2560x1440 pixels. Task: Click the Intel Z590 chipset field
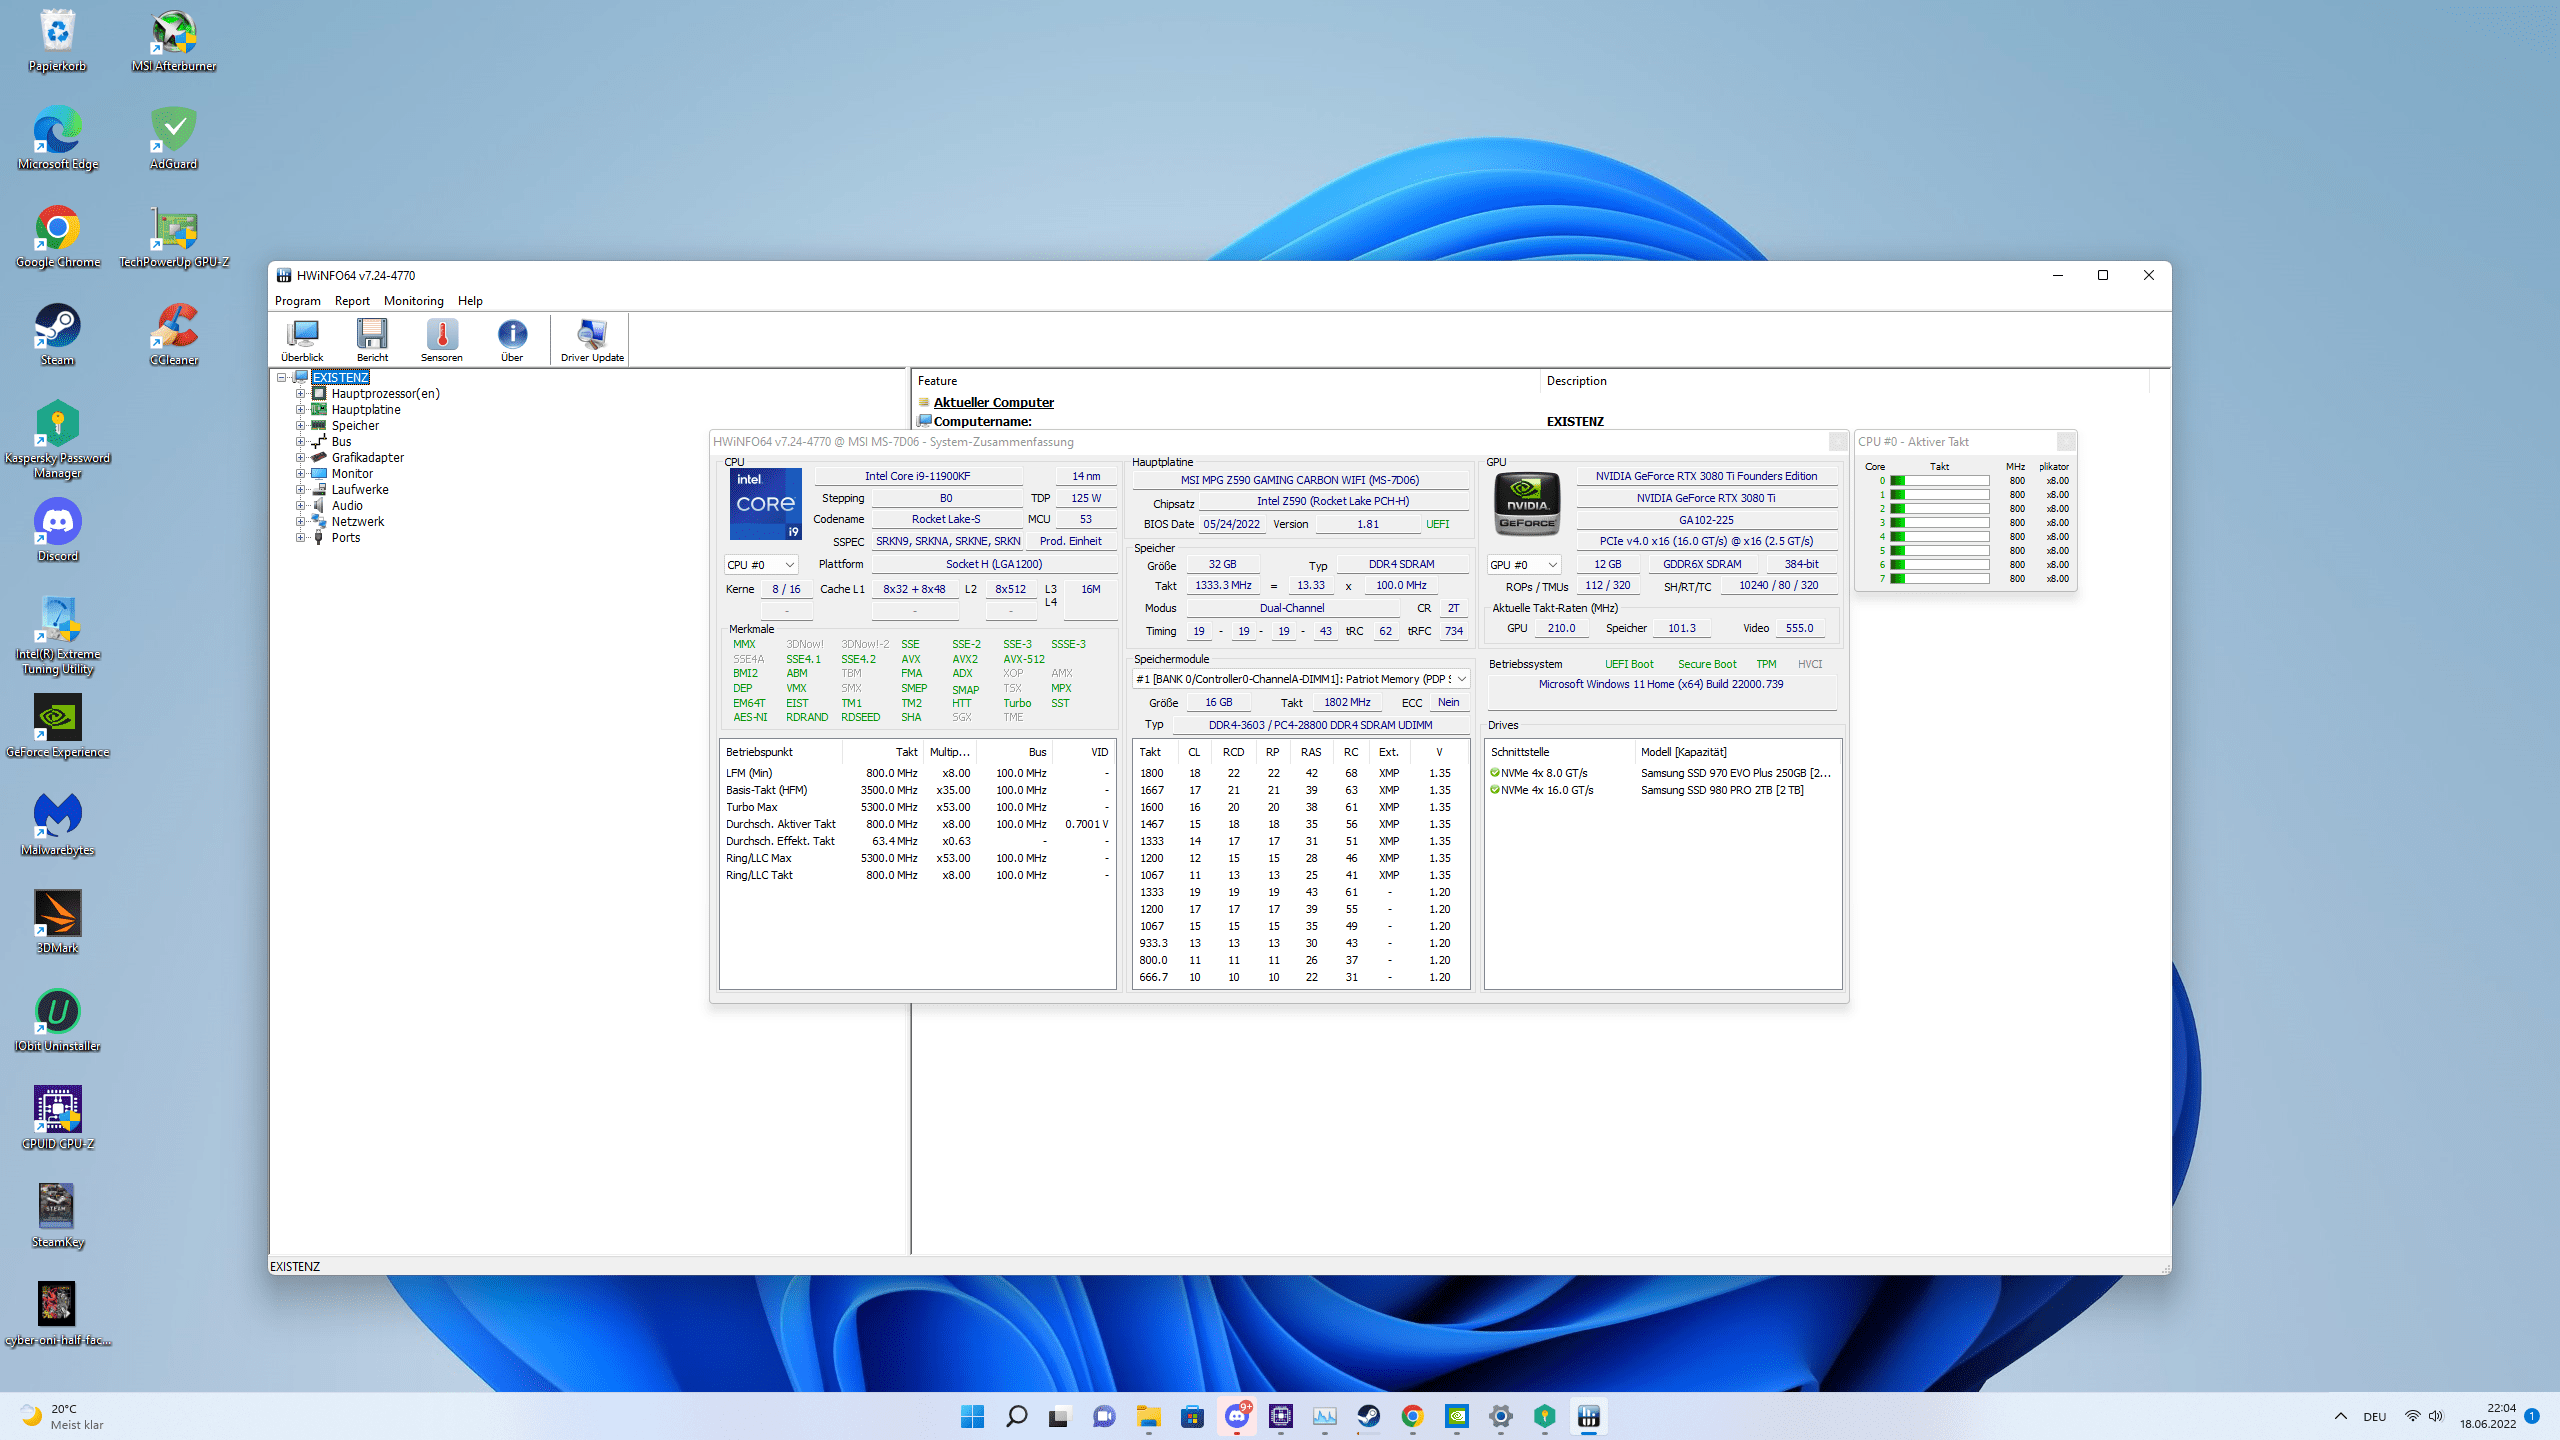(1333, 501)
